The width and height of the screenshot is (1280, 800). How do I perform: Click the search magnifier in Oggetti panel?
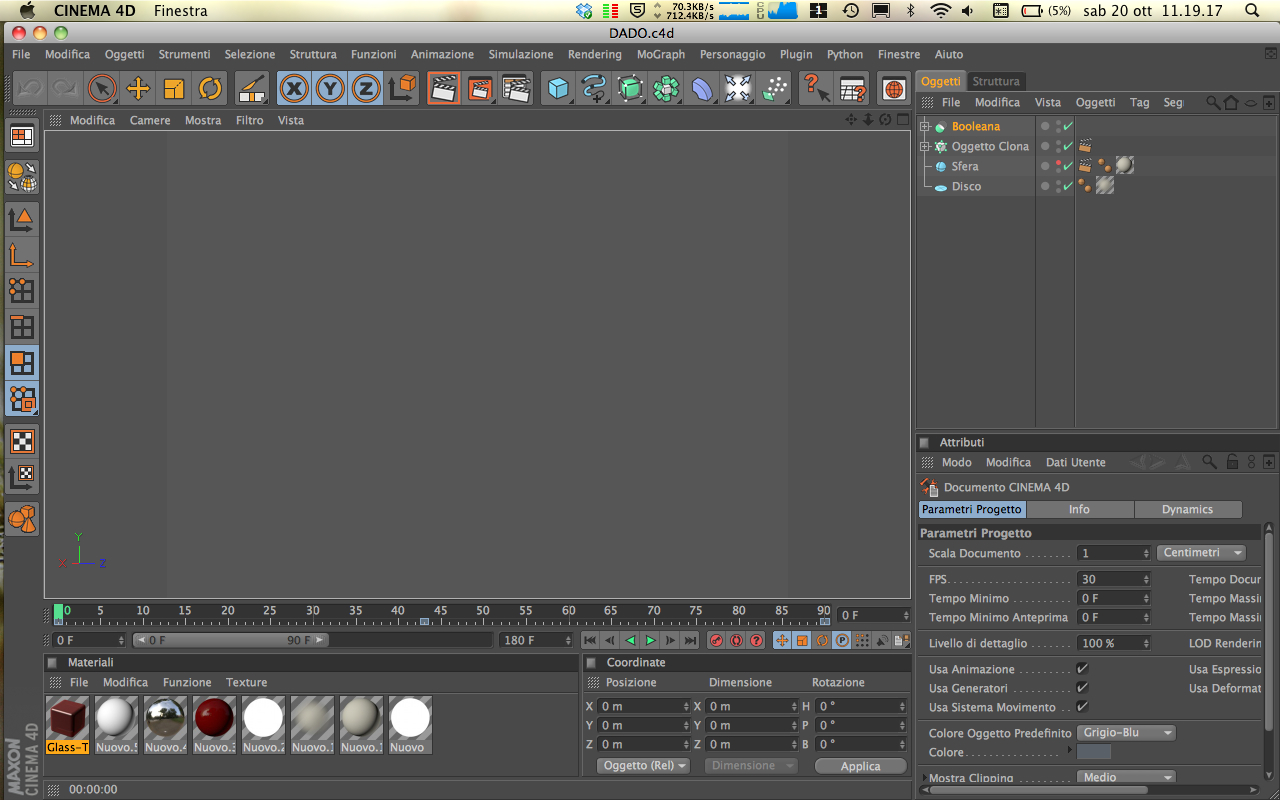(x=1213, y=102)
